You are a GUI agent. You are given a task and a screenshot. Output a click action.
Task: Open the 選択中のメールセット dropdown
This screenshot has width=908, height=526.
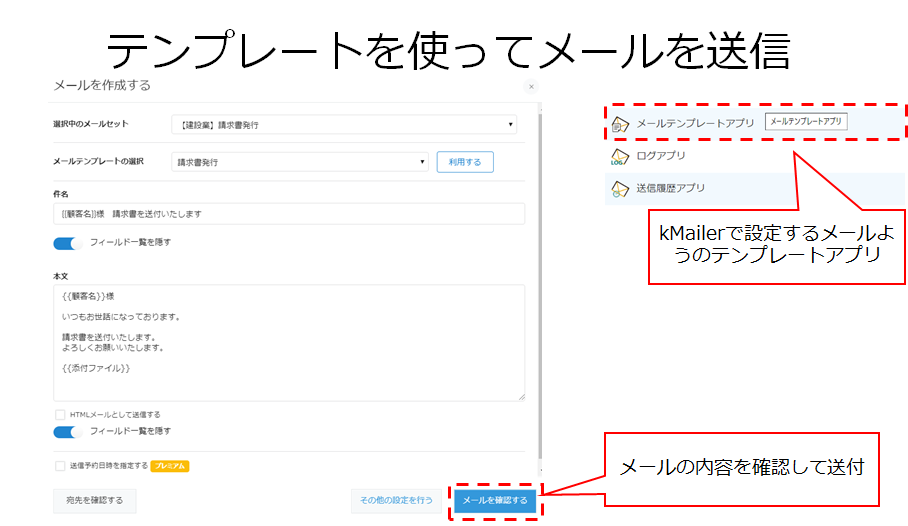point(344,125)
